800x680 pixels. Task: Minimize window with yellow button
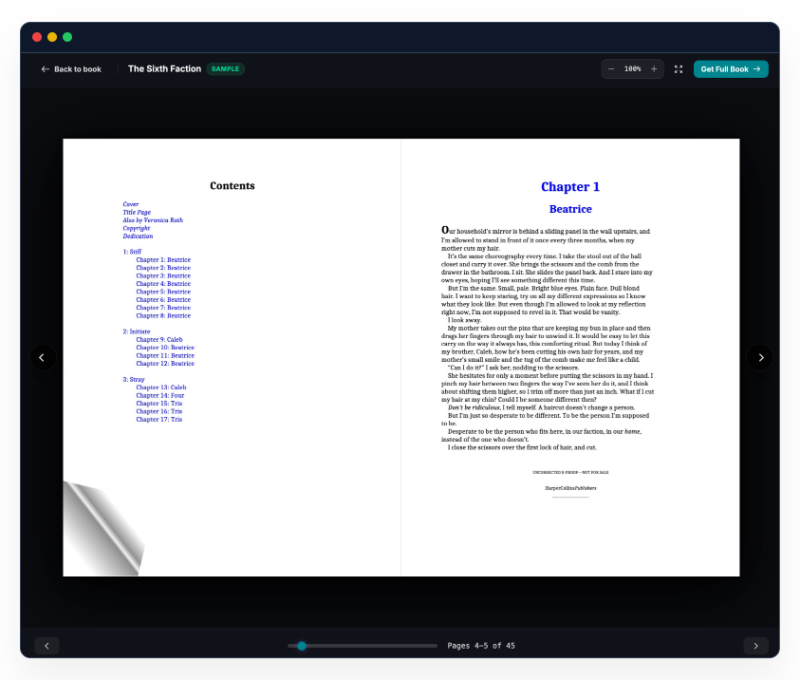52,37
